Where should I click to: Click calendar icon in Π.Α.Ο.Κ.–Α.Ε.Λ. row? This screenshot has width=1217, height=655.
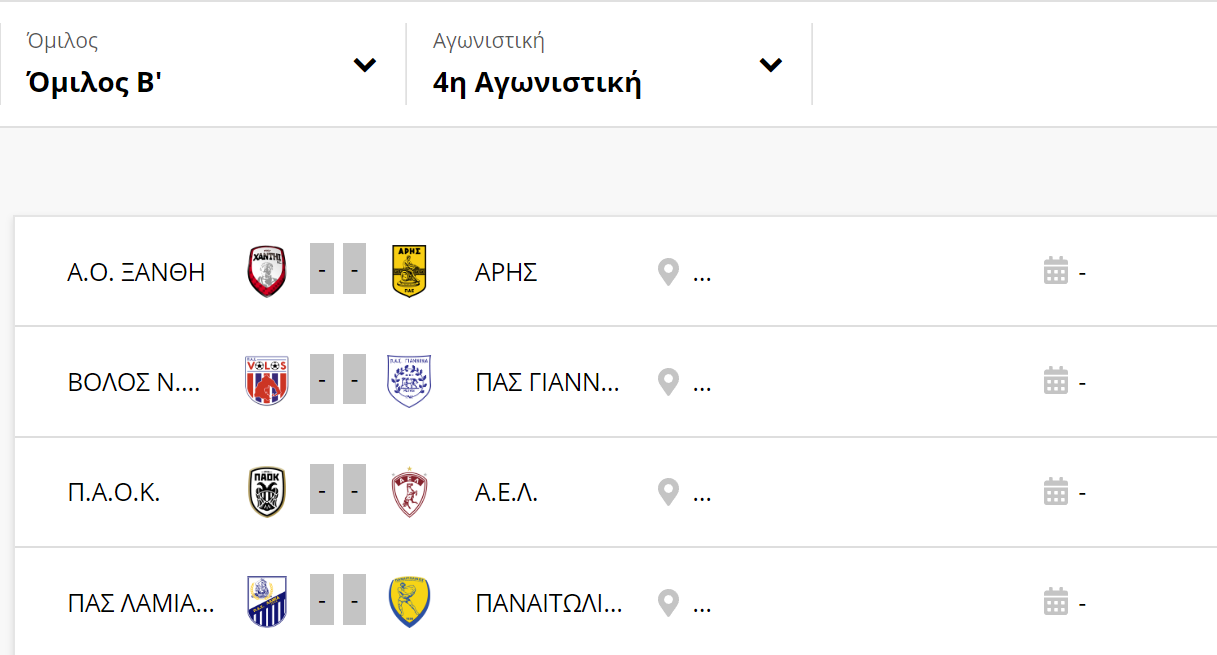tap(1056, 492)
